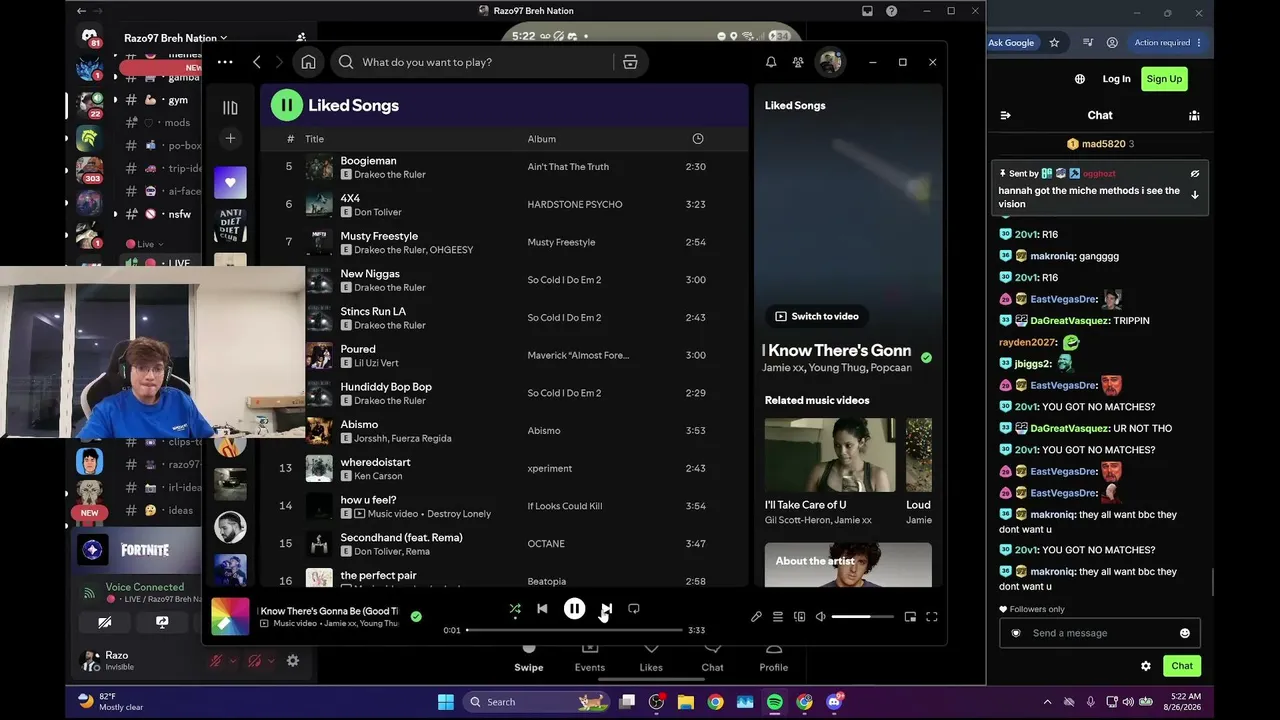The height and width of the screenshot is (720, 1280).
Task: Open the Lil Uzi Vert artist link
Action: point(377,363)
